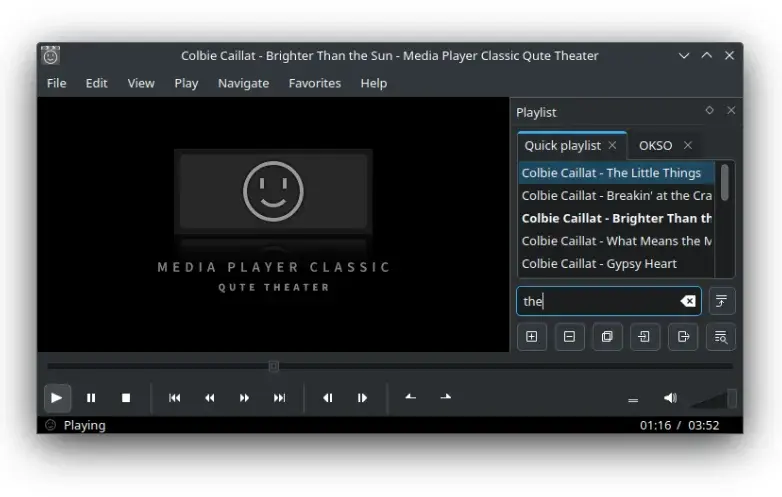
Task: Switch to the OKSO playlist tab
Action: (x=655, y=146)
